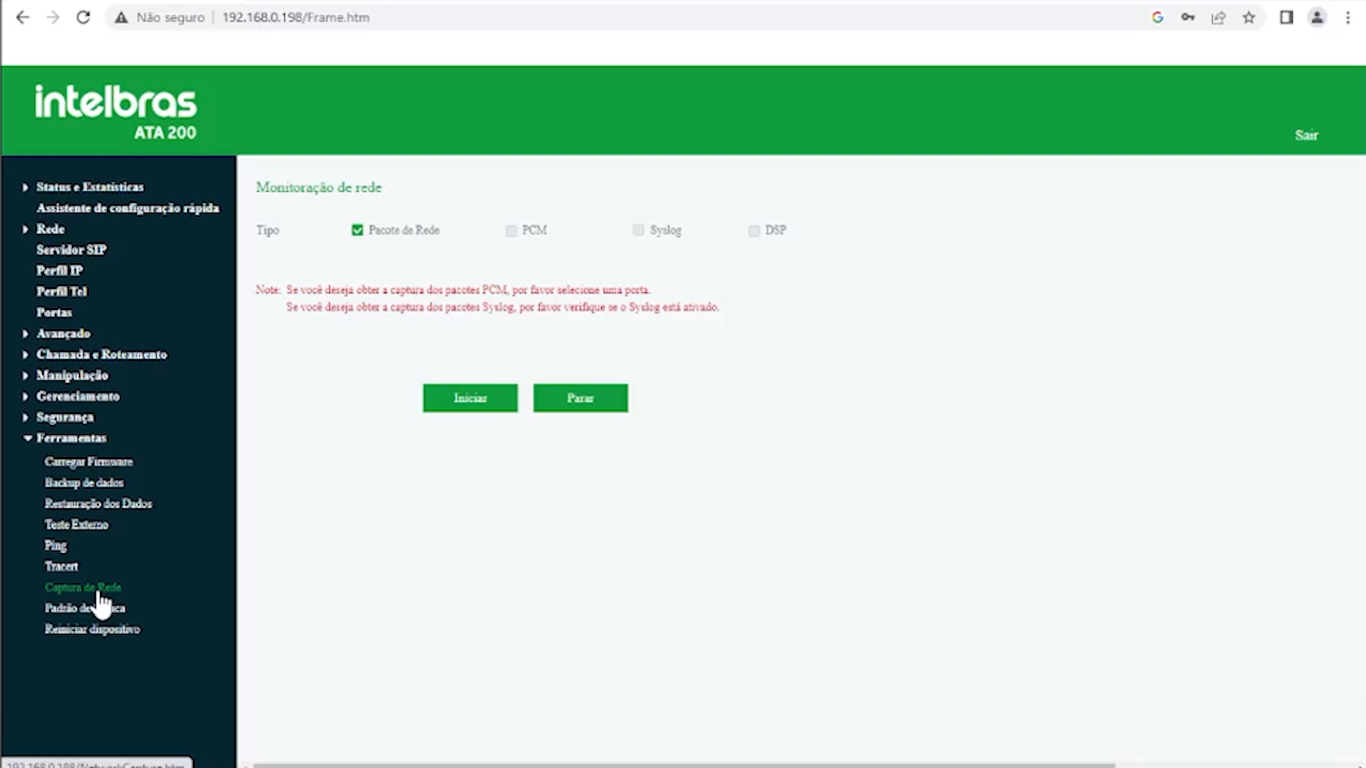The width and height of the screenshot is (1366, 768).
Task: Expand Chamada e Roteamento arrow
Action: 26,354
